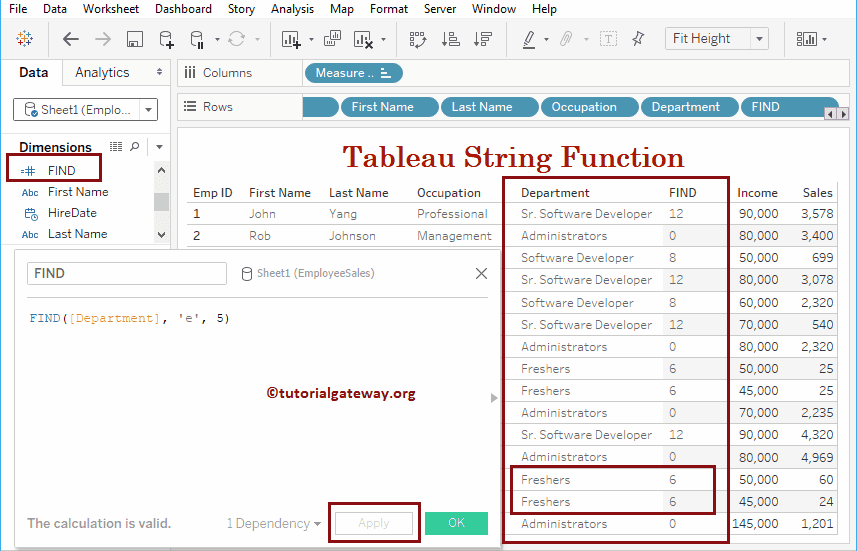Switch to the Analytics tab
This screenshot has height=551, width=857.
click(x=102, y=72)
